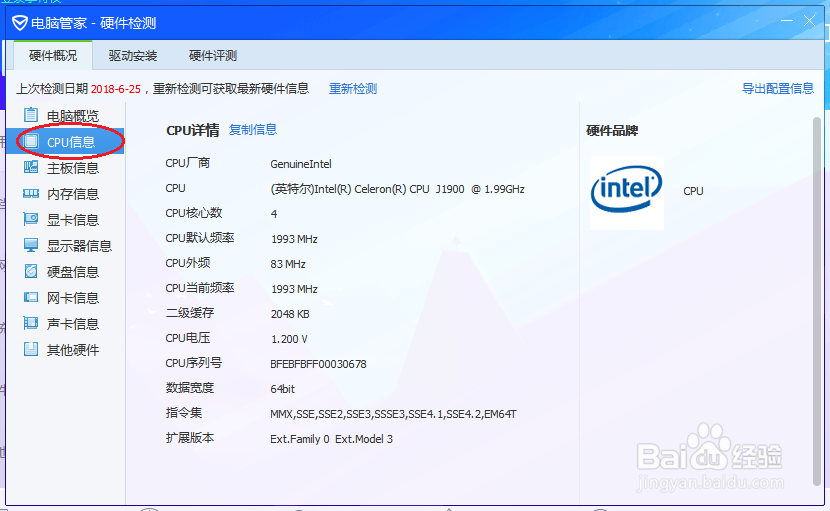Open 硬盘信息 sidebar entry
830x511 pixels.
coord(65,272)
